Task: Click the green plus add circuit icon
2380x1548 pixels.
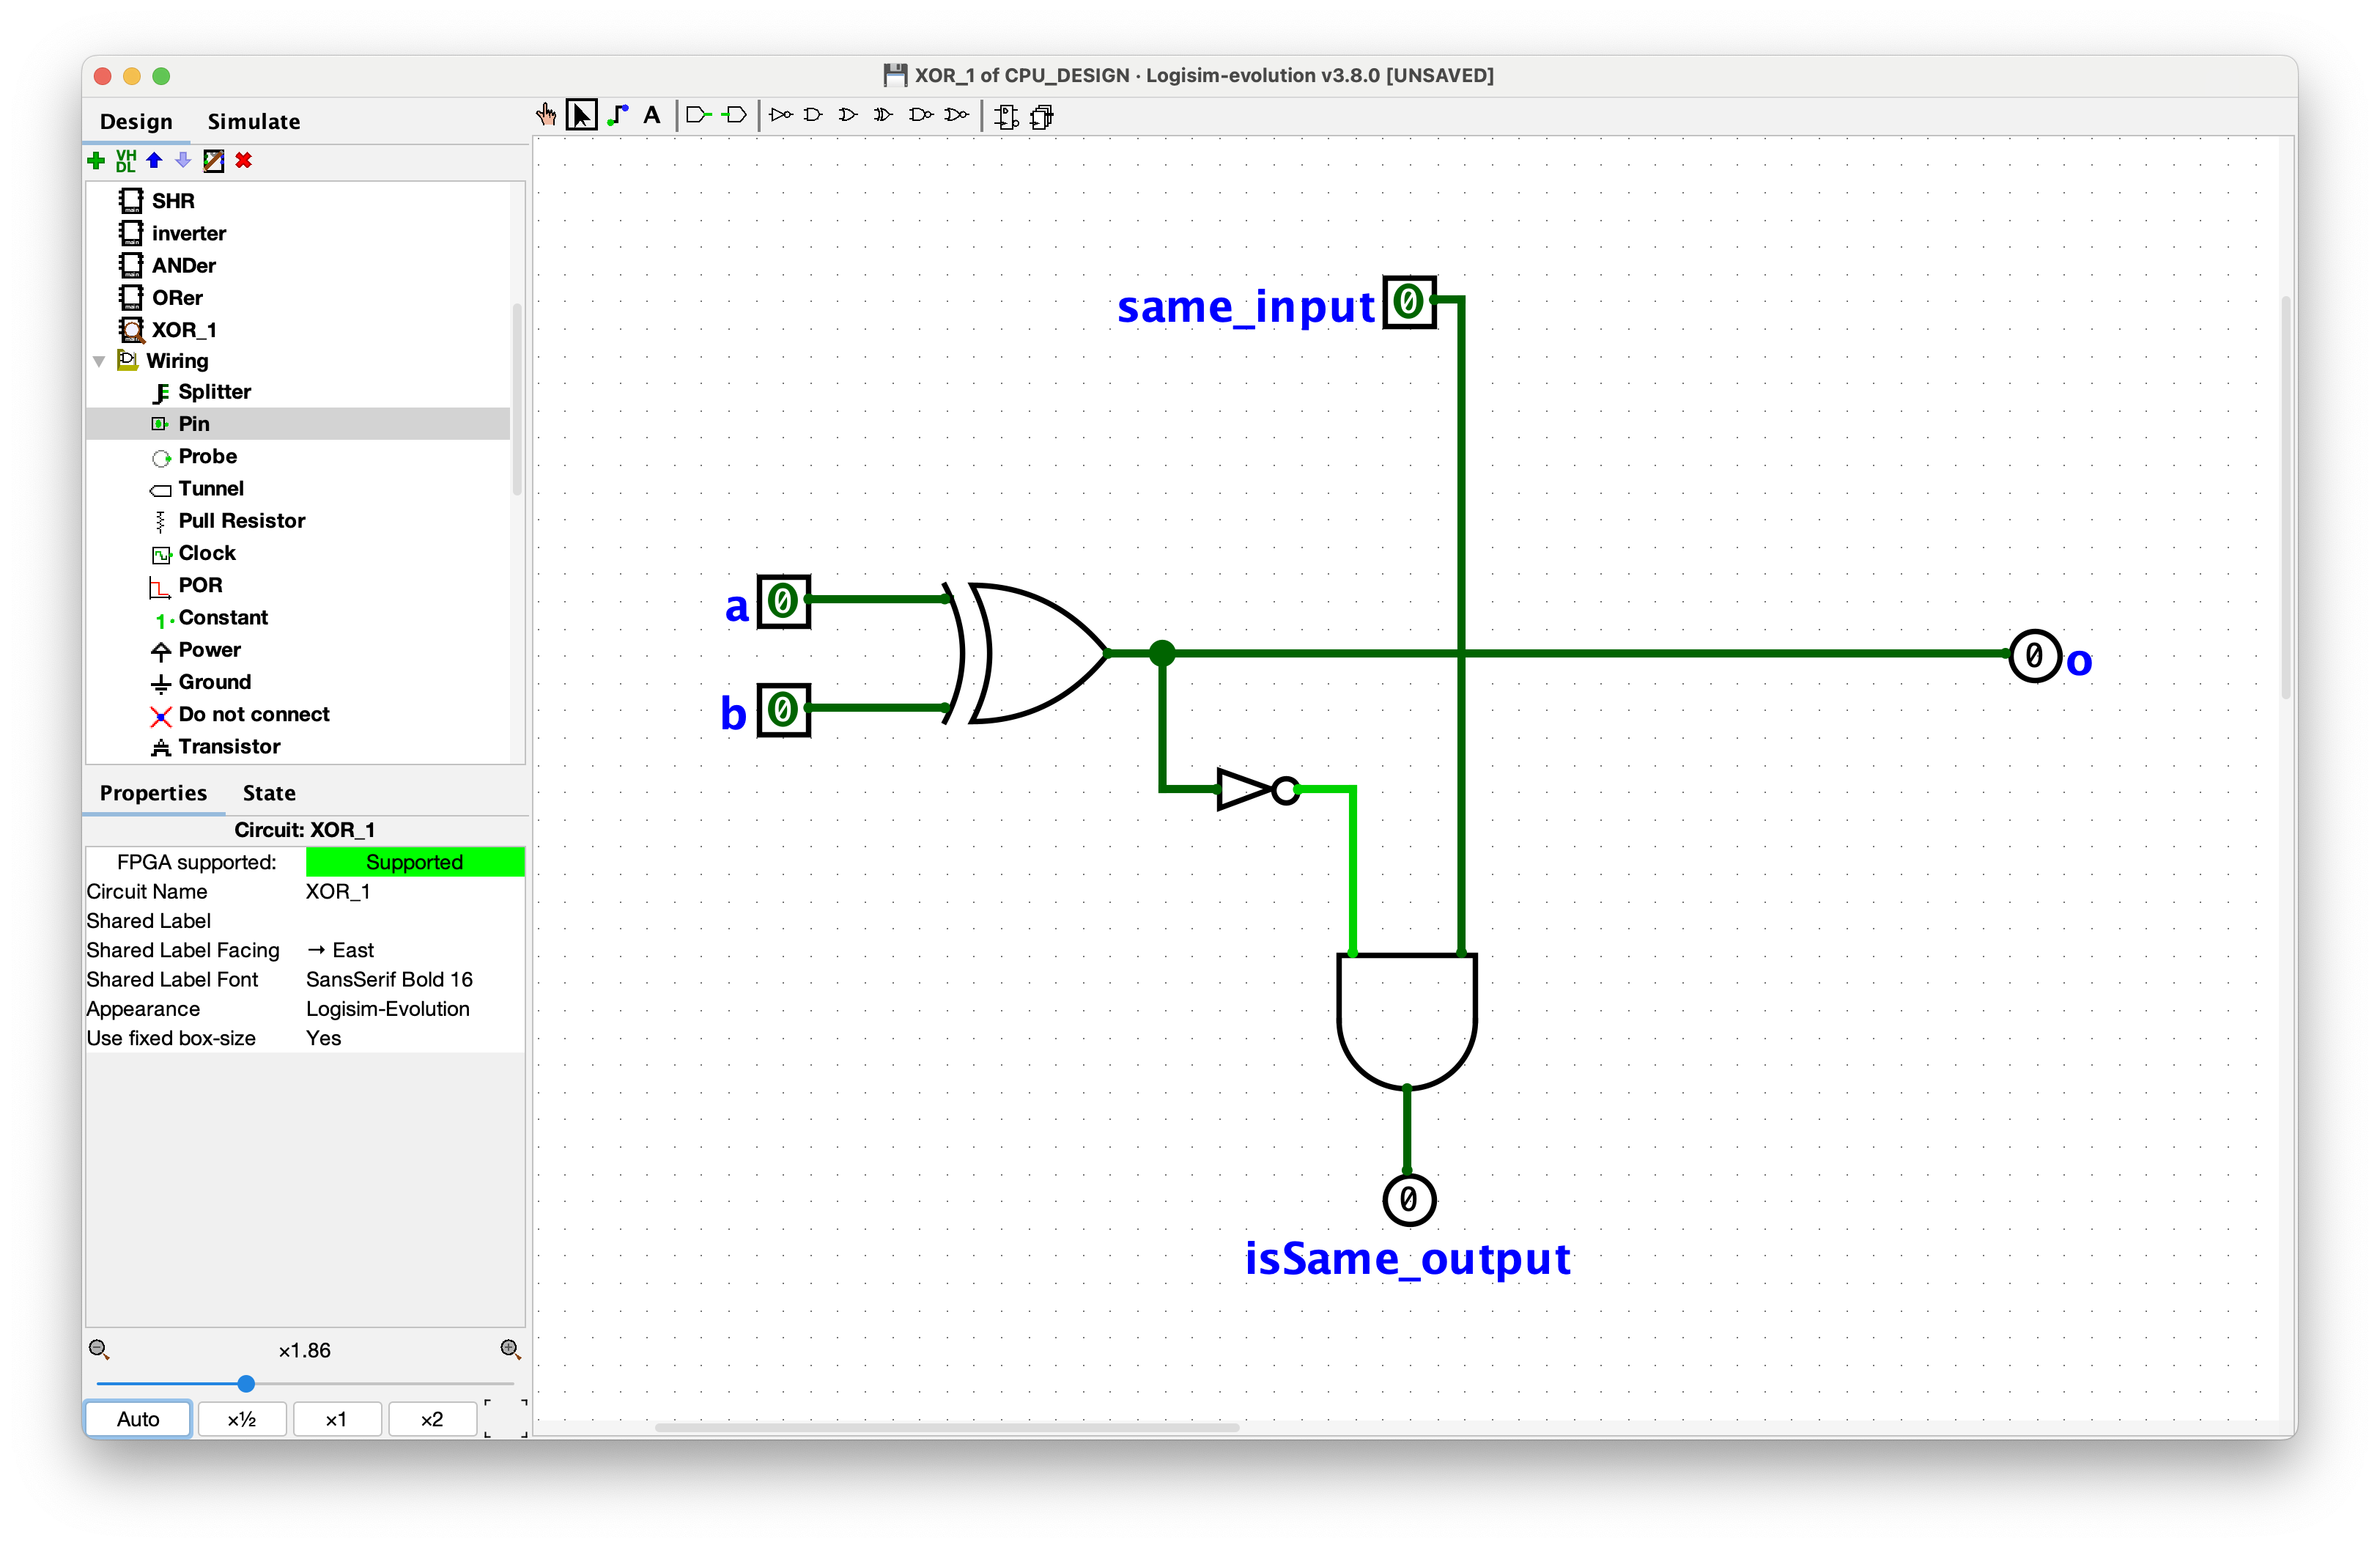Action: [x=96, y=160]
